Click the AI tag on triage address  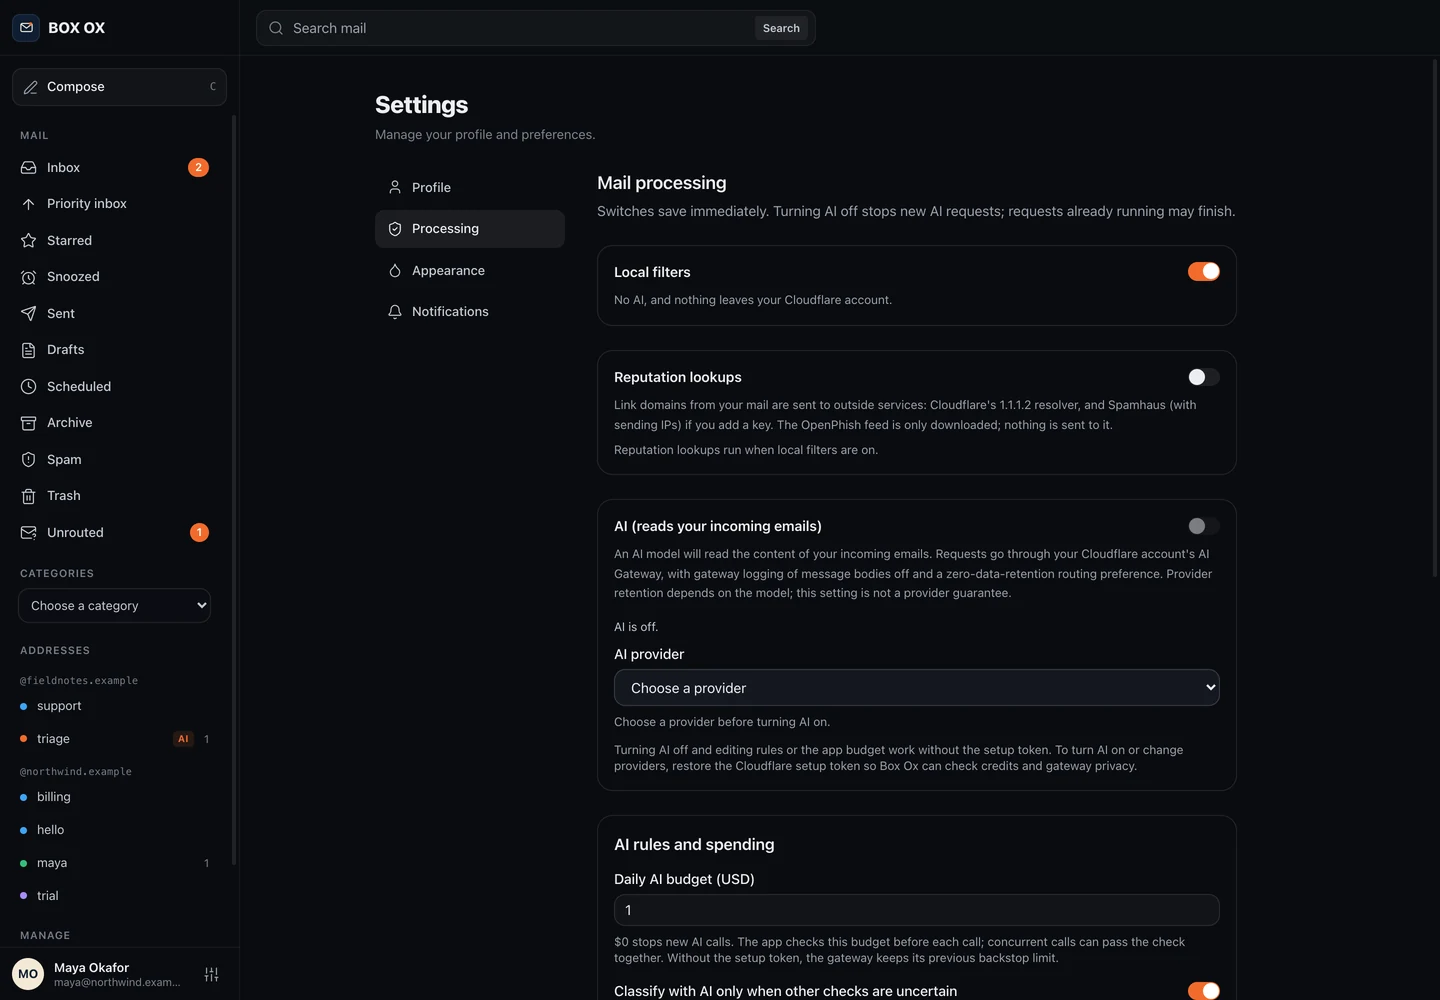[183, 739]
